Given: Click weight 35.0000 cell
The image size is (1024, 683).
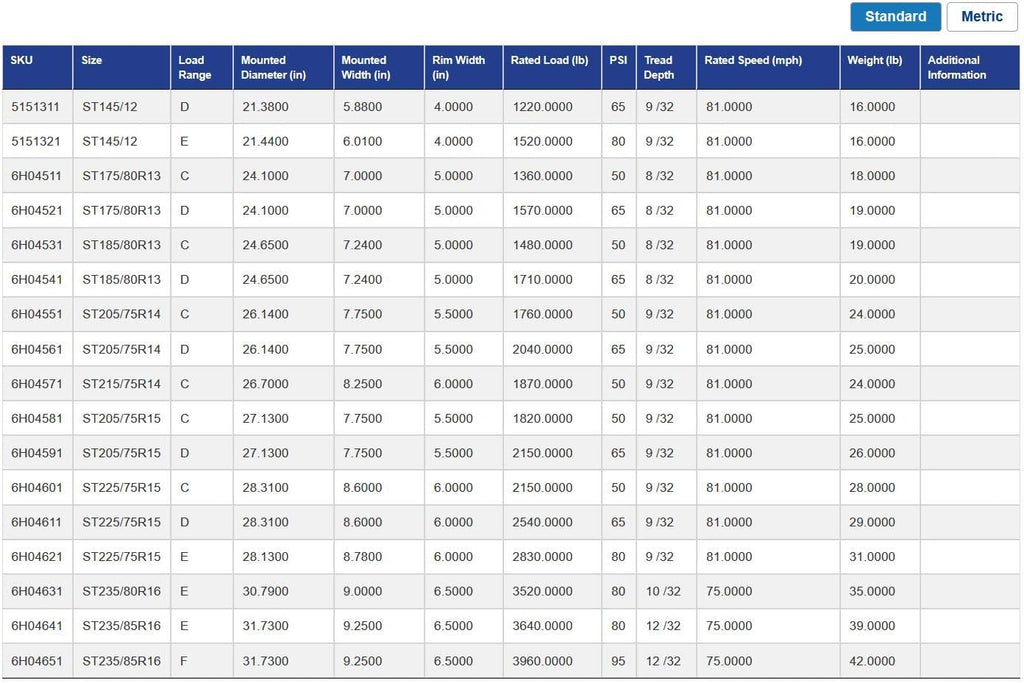Looking at the screenshot, I should click(880, 592).
